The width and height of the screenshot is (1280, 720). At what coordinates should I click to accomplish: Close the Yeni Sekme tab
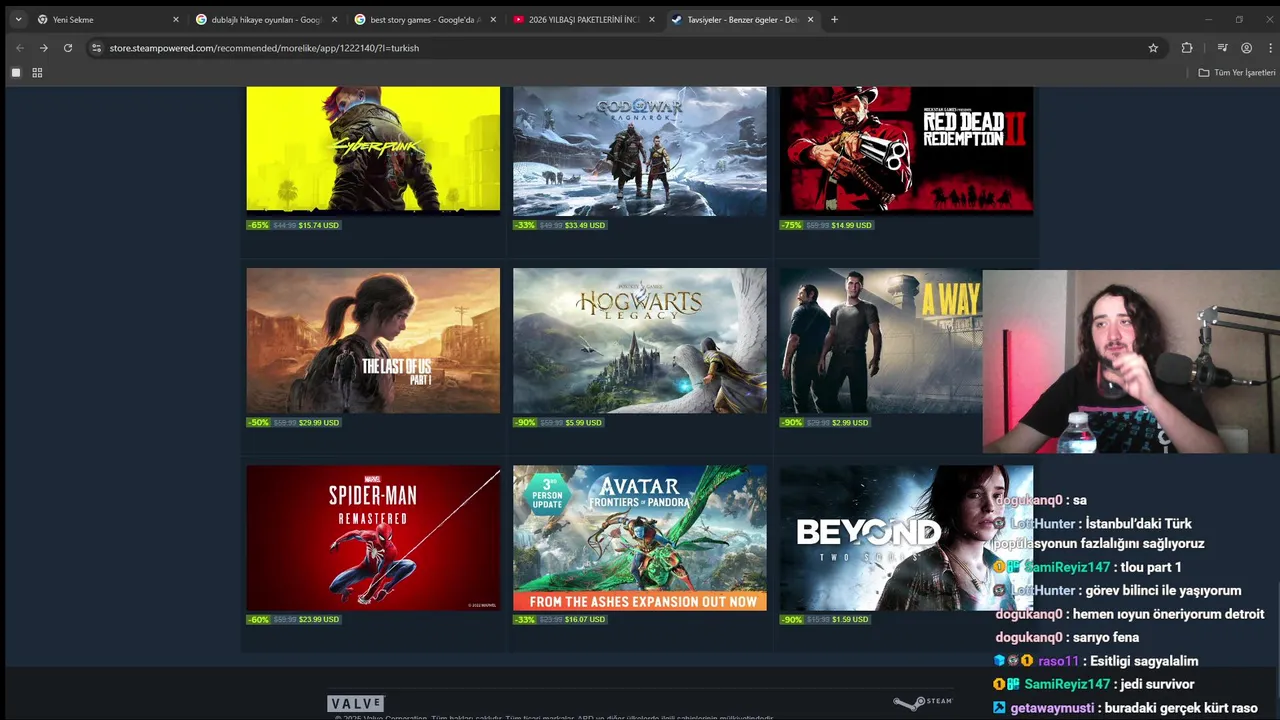click(176, 19)
